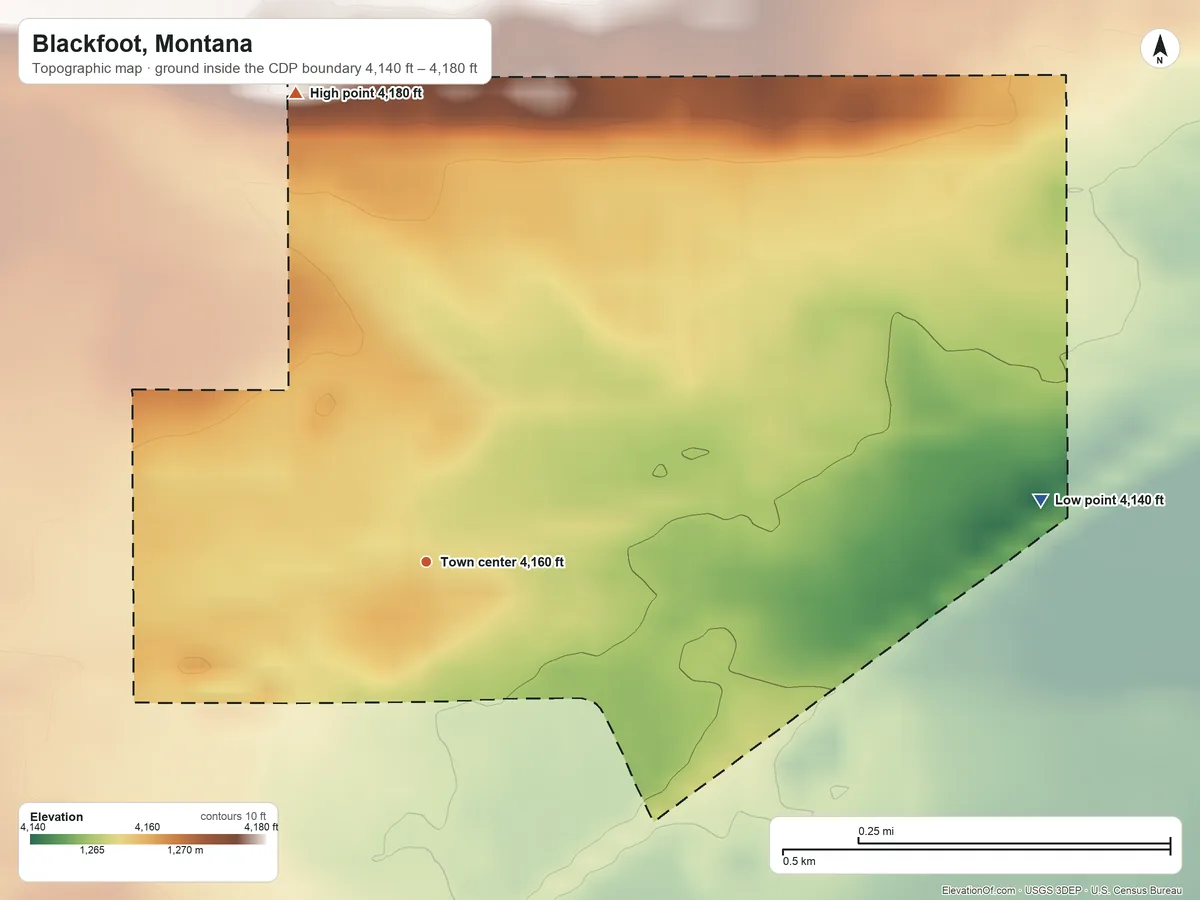Click the town center dot marker
The width and height of the screenshot is (1200, 900).
pos(426,562)
